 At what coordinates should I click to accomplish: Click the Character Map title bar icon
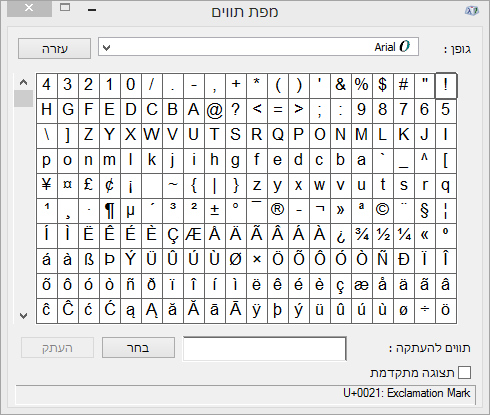pos(472,11)
